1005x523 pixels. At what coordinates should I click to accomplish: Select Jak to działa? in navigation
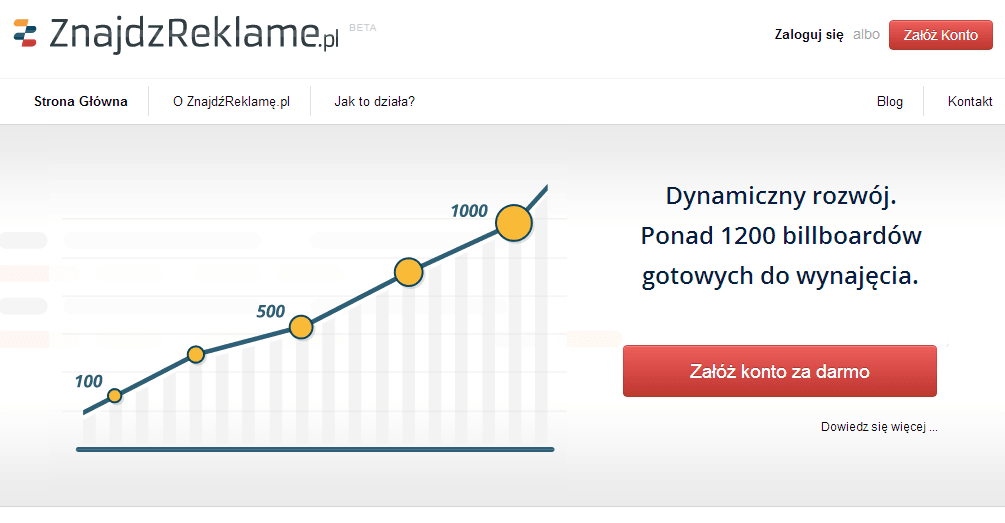[x=374, y=101]
